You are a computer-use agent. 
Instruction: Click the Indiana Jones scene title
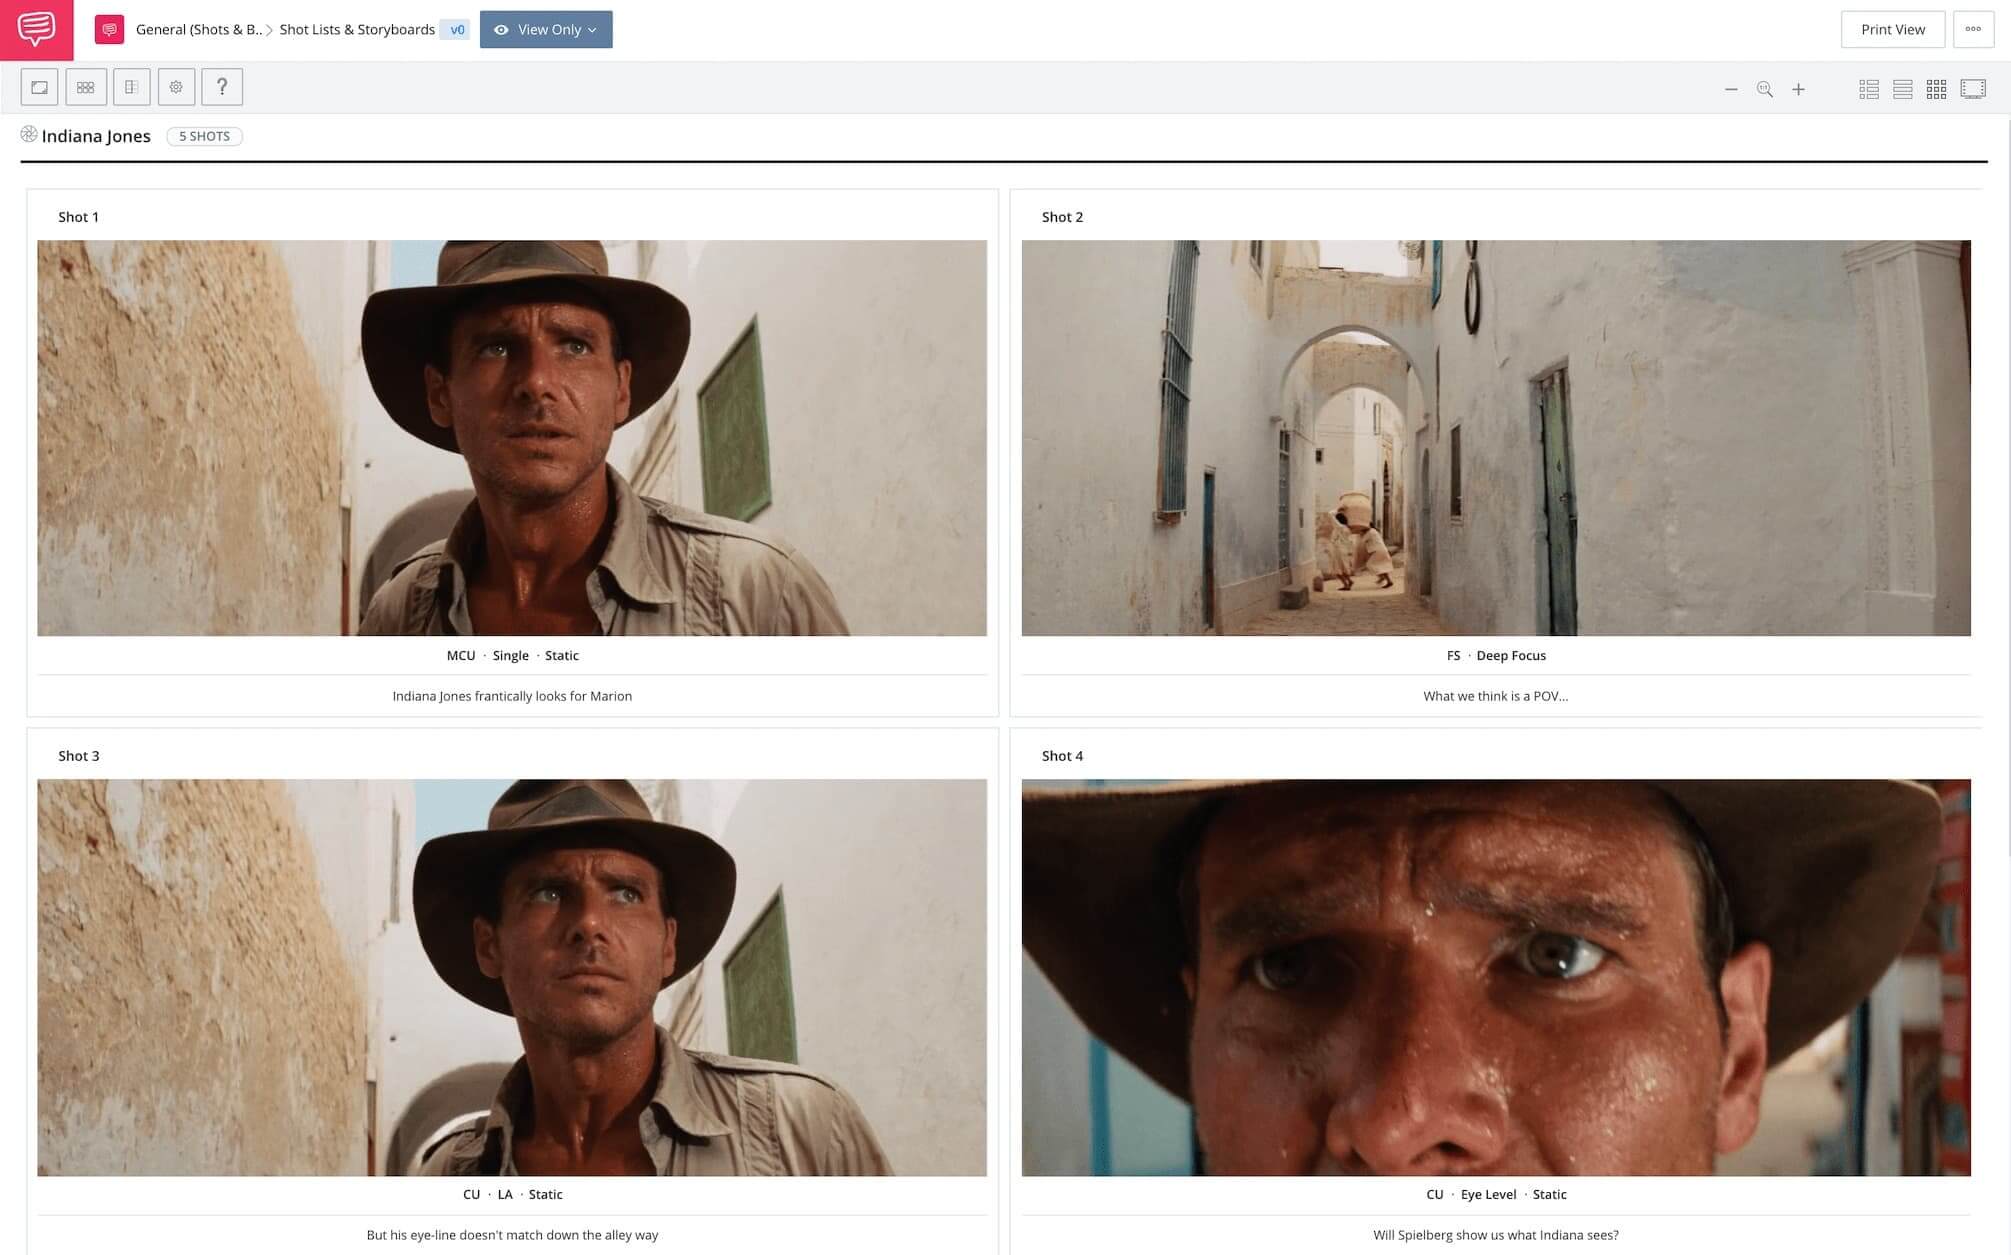96,136
